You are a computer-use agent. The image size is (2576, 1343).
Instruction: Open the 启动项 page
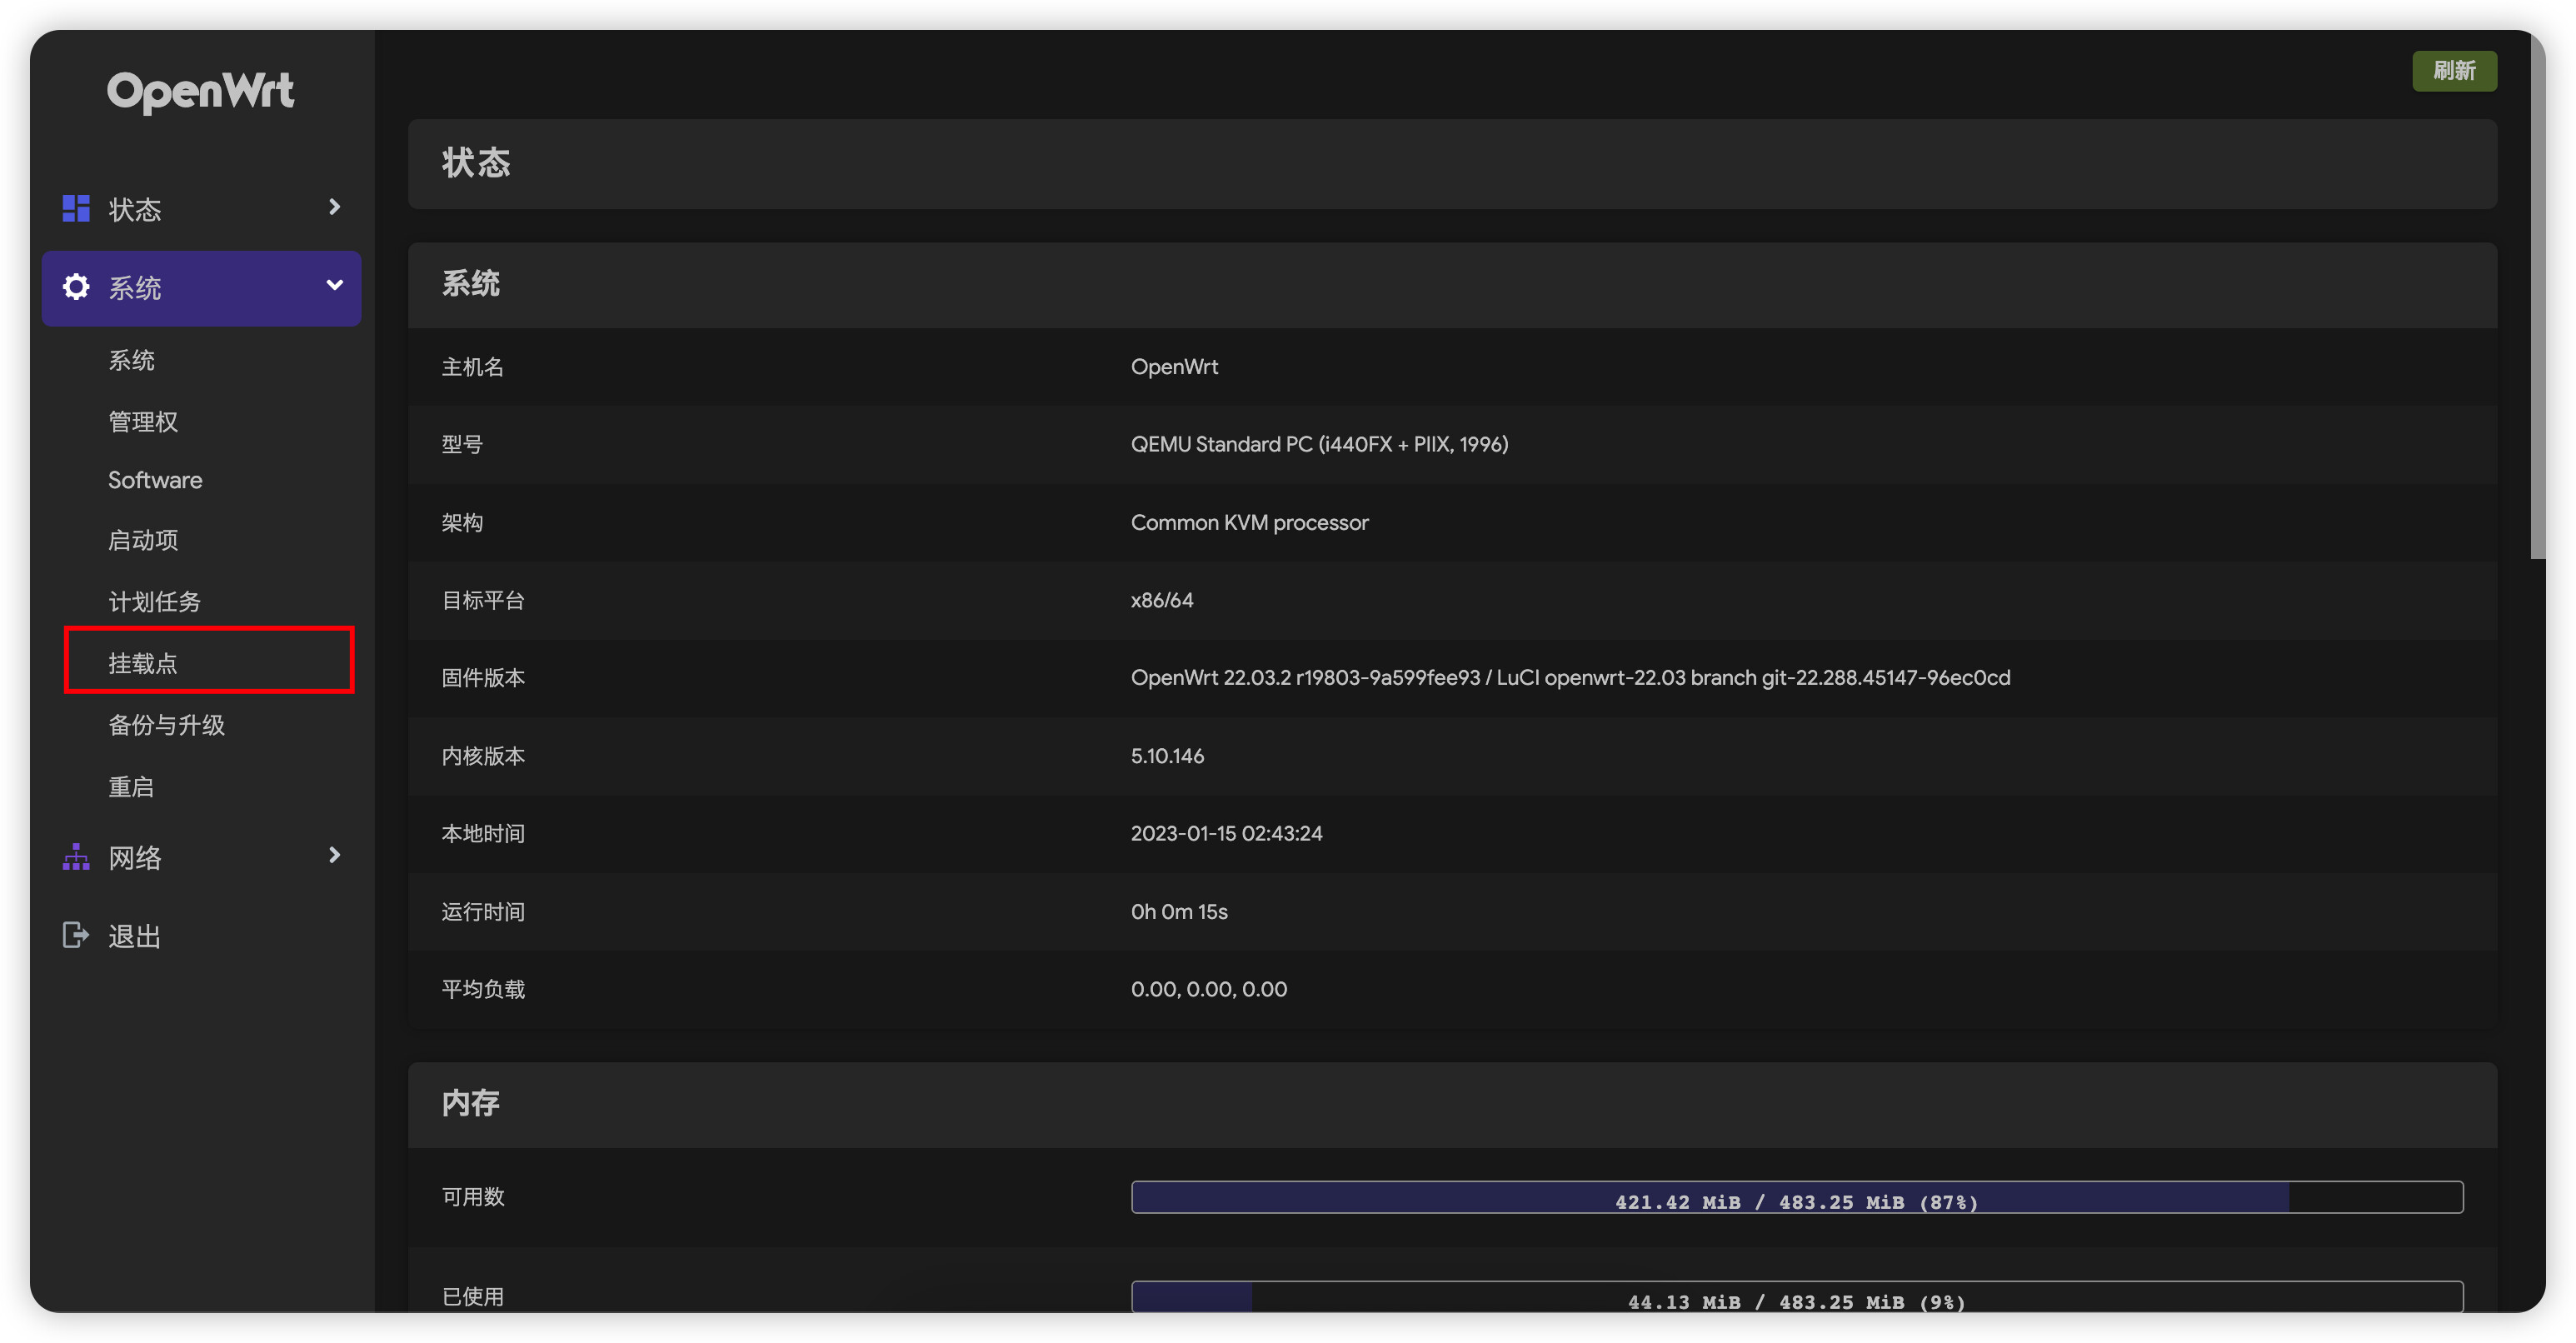tap(143, 540)
